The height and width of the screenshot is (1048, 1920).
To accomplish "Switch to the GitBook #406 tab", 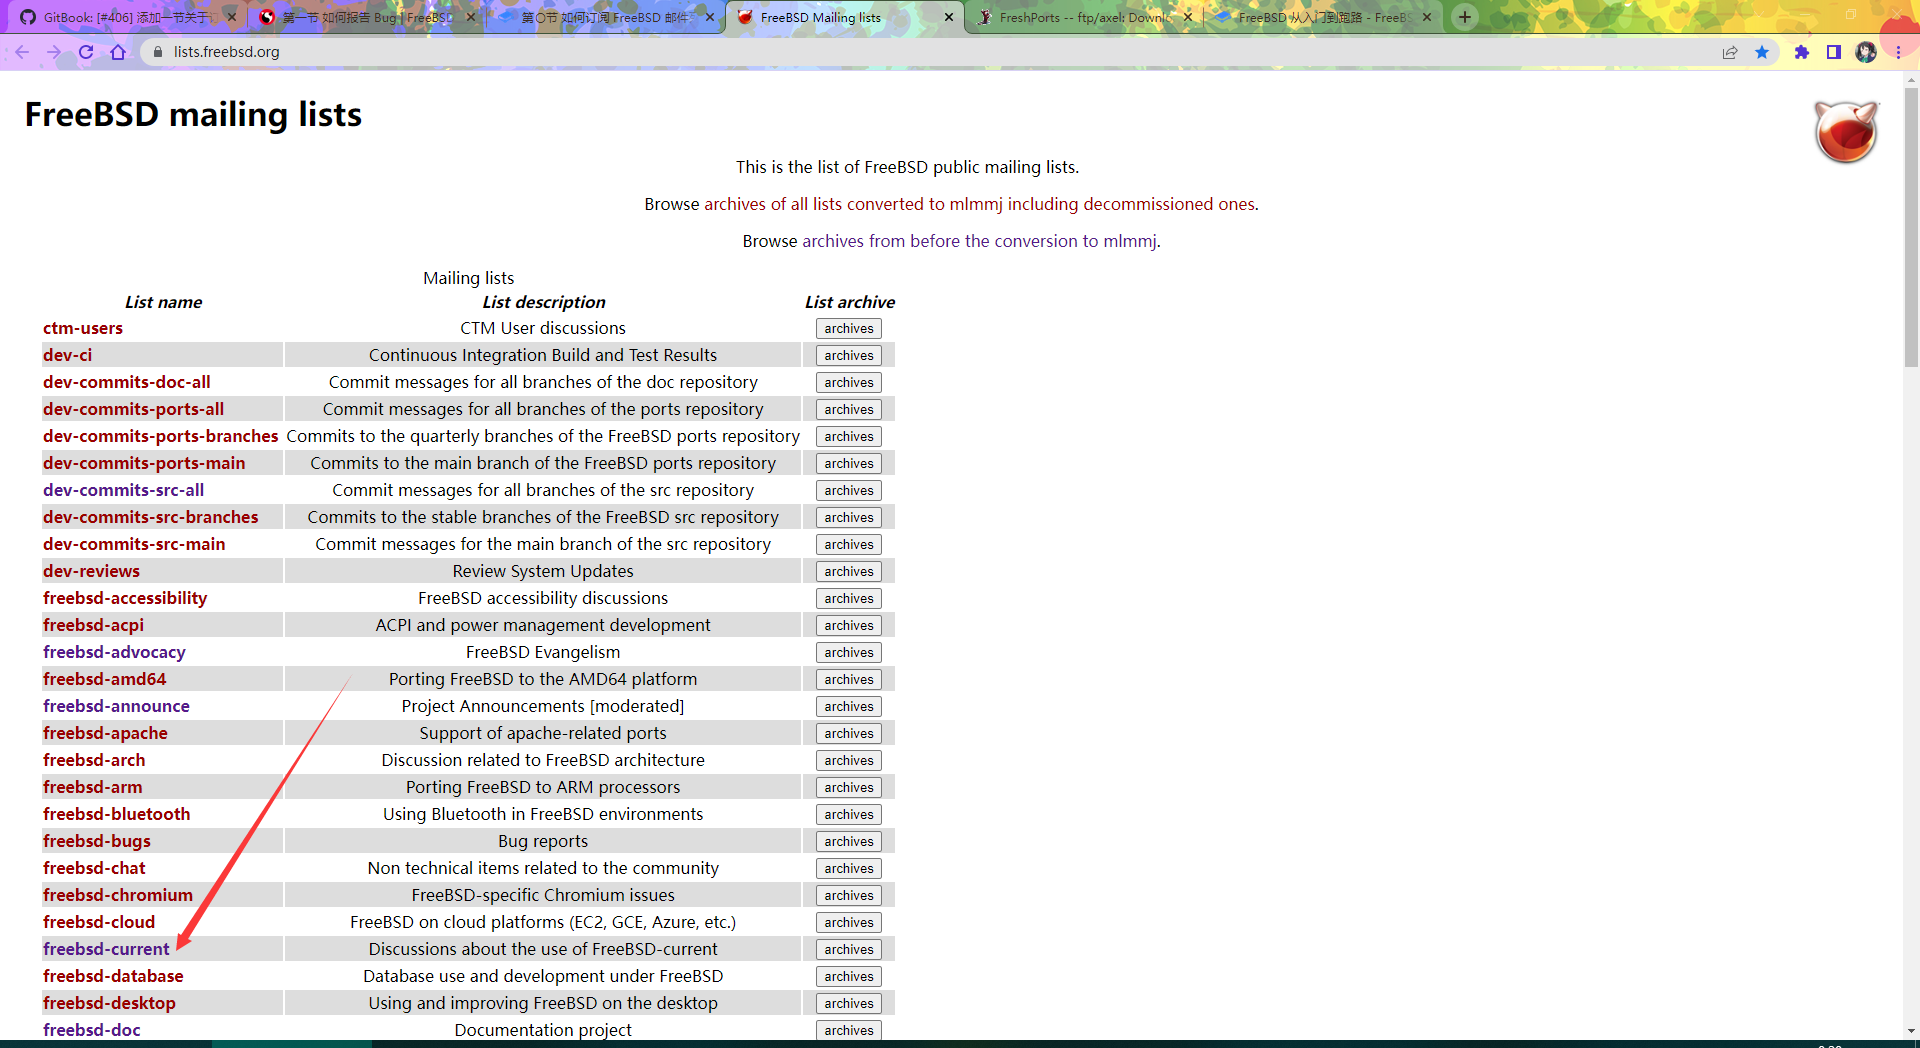I will point(125,17).
